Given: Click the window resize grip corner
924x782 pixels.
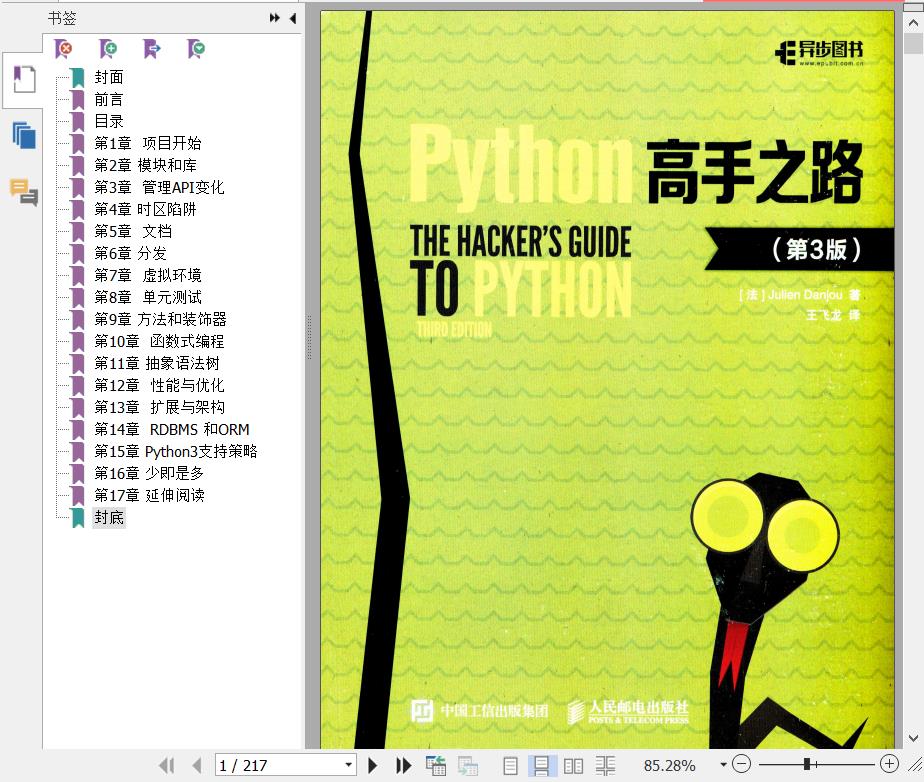Looking at the screenshot, I should coord(916,765).
